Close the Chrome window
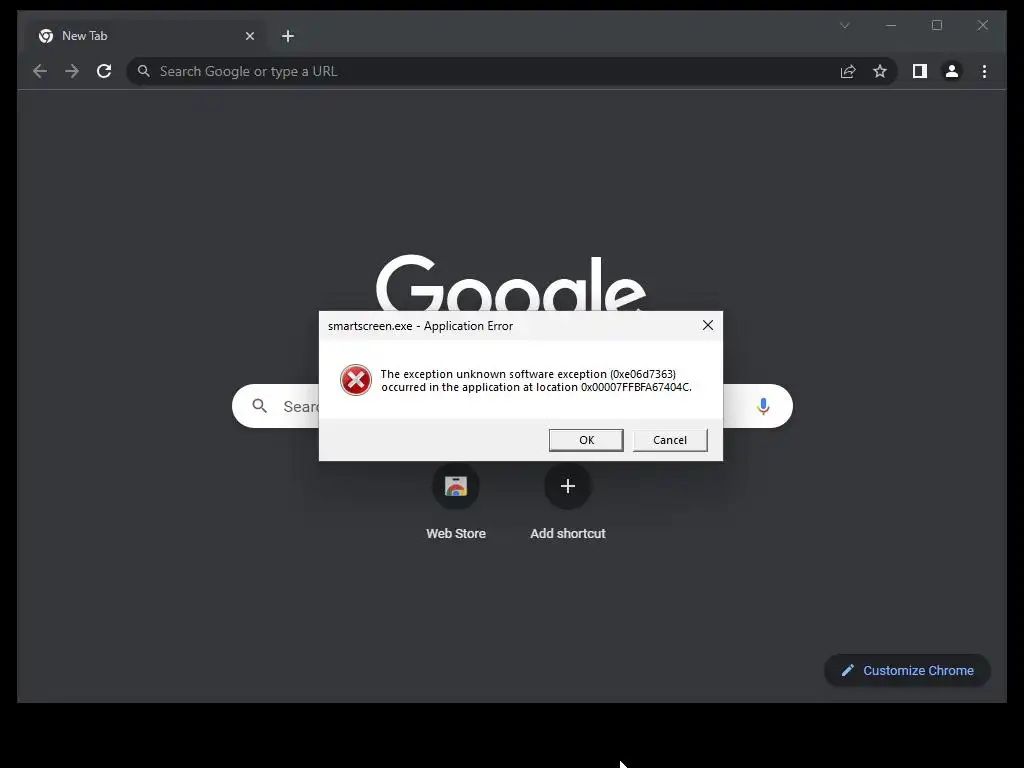The image size is (1024, 768). click(982, 25)
